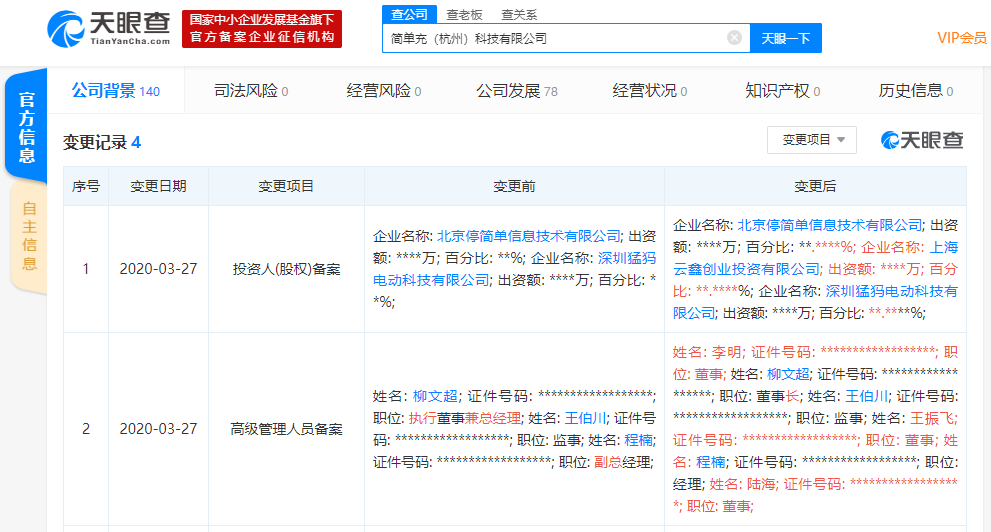Click the 序号 column header
Screen dimensions: 991x532
(x=86, y=186)
